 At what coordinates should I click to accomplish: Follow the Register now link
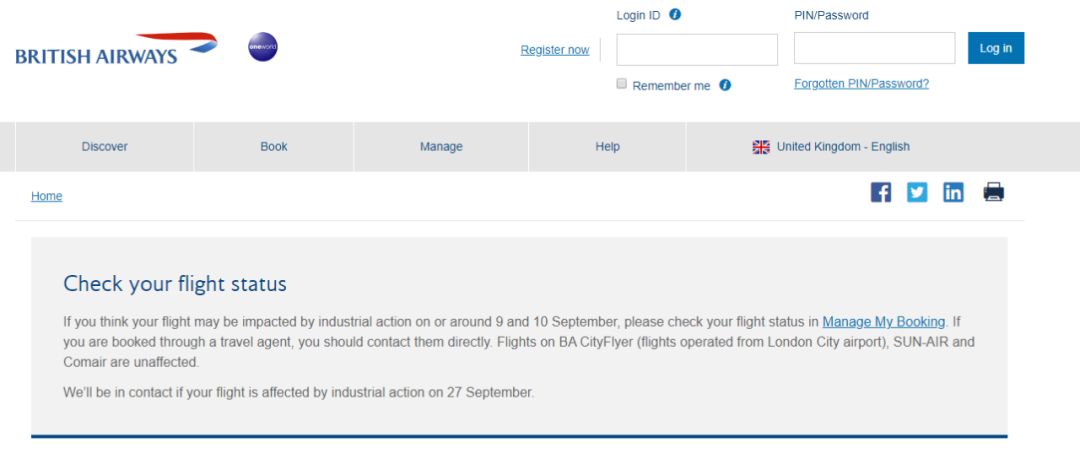(x=554, y=50)
